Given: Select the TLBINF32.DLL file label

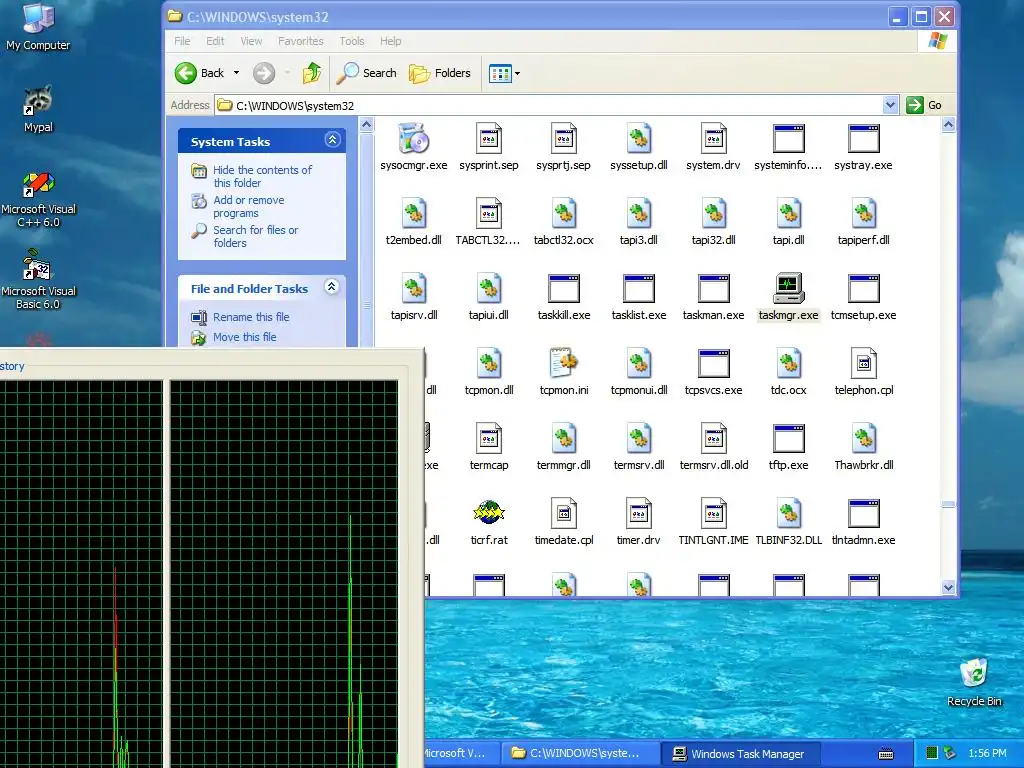Looking at the screenshot, I should click(x=788, y=540).
